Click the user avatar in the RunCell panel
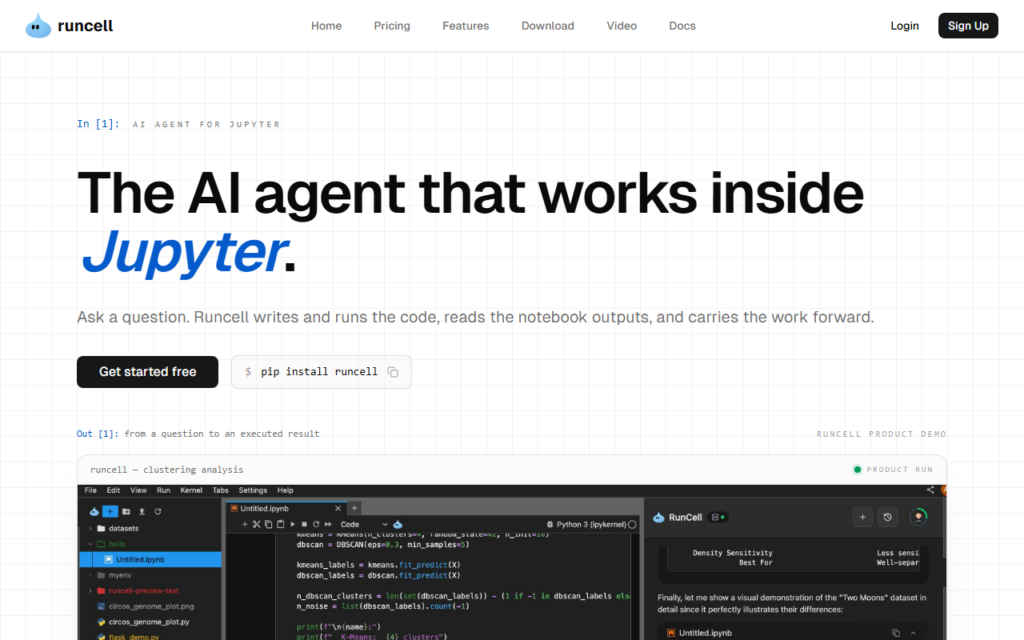The width and height of the screenshot is (1024, 640). coord(918,517)
